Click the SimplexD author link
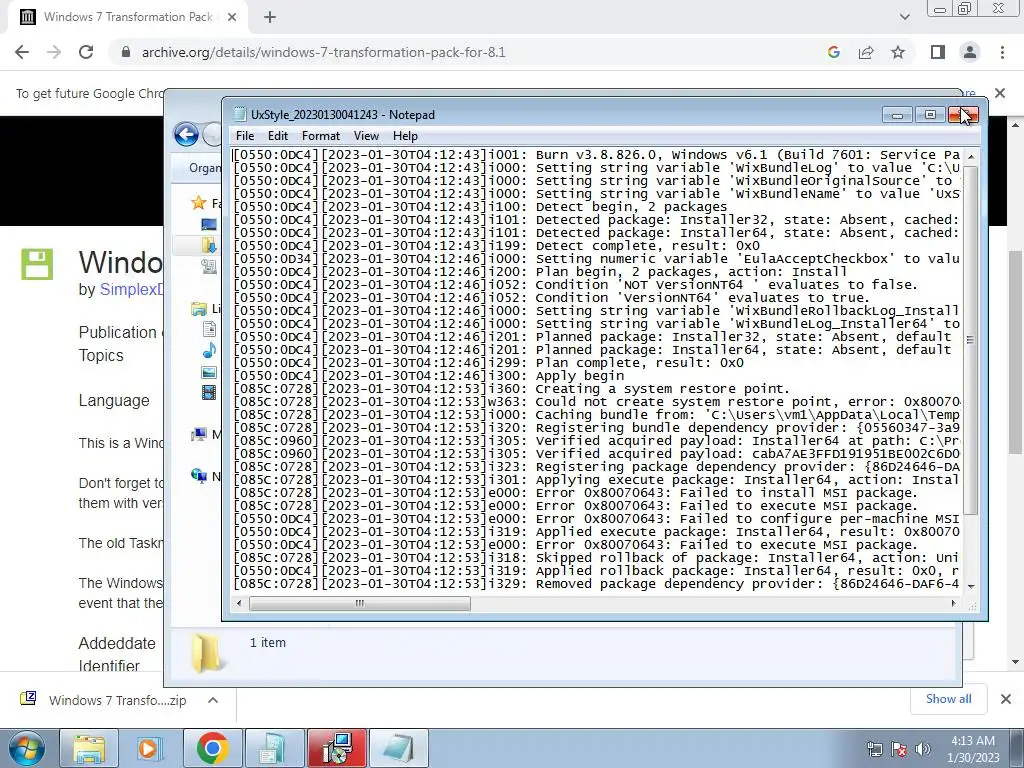Screen dimensions: 1024x768 pyautogui.click(x=131, y=289)
